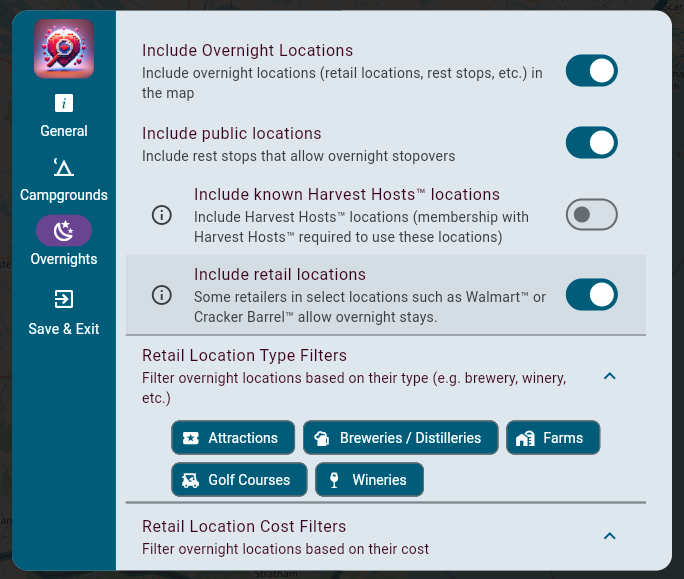Collapse Retail Location Cost Filters section
684x579 pixels.
pyautogui.click(x=610, y=536)
